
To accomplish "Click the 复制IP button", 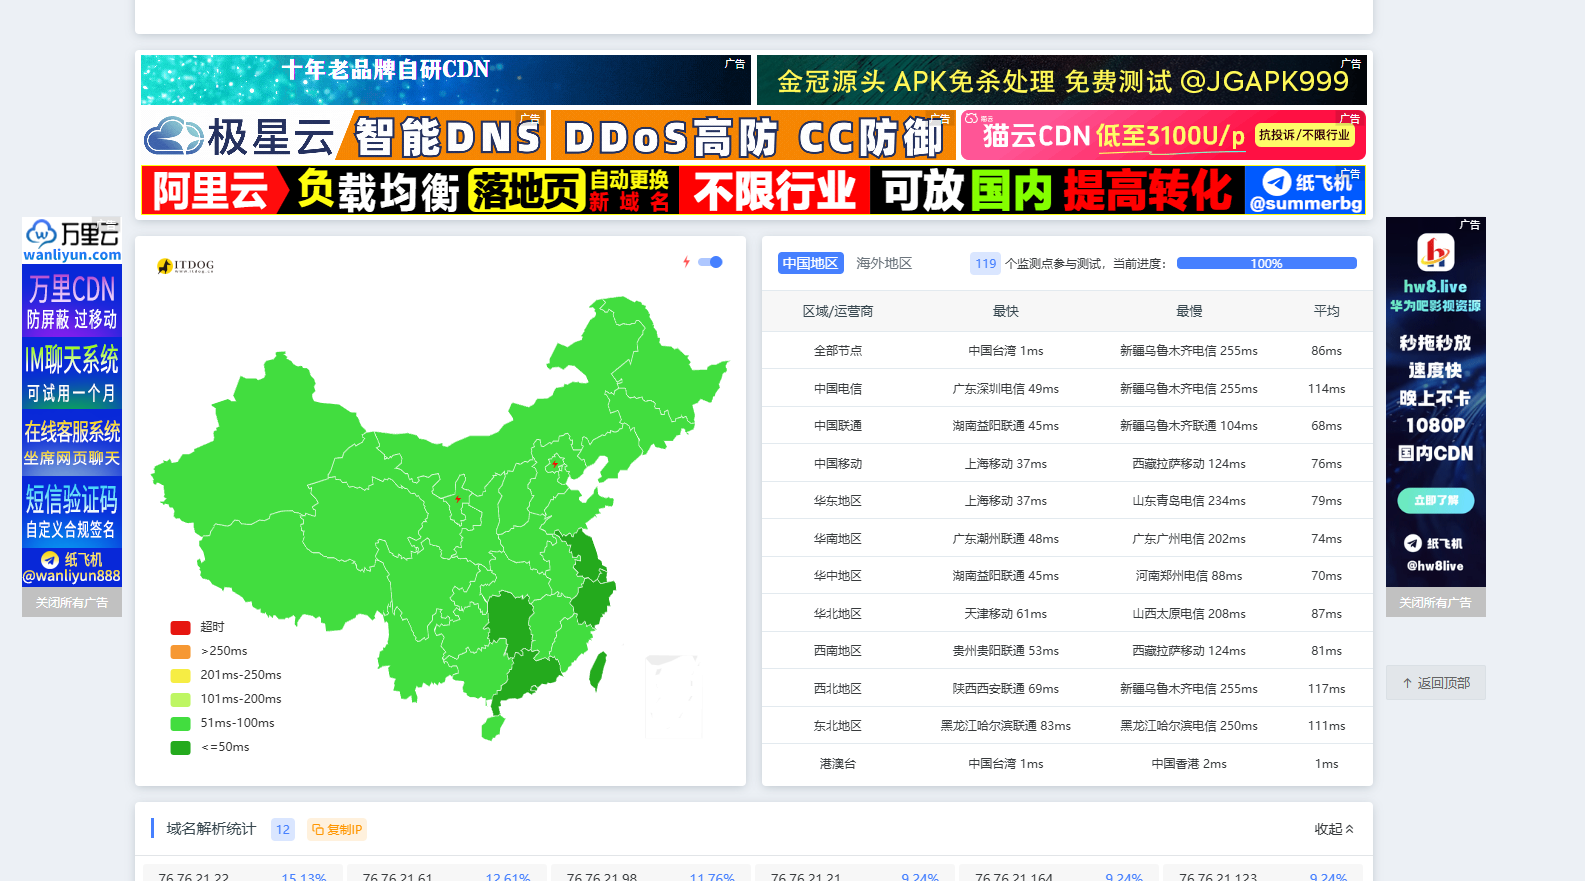I will 337,829.
